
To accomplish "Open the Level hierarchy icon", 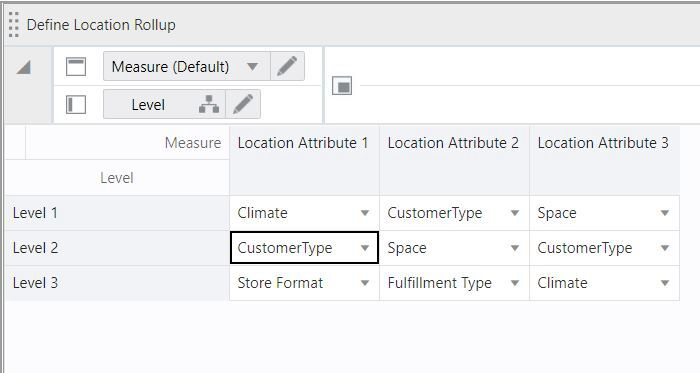I will (x=209, y=104).
